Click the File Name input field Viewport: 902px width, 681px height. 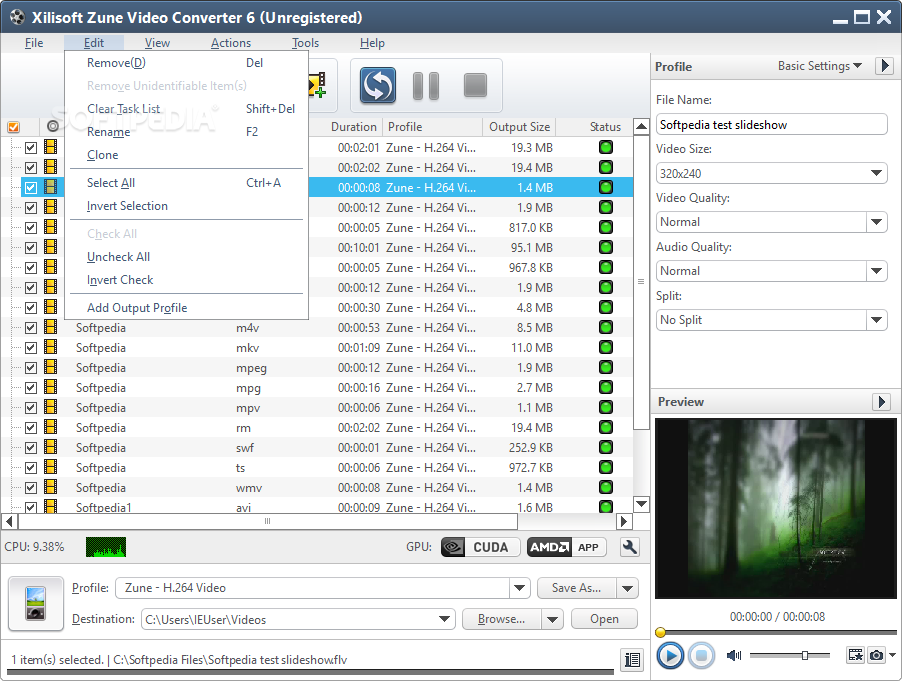tap(771, 124)
